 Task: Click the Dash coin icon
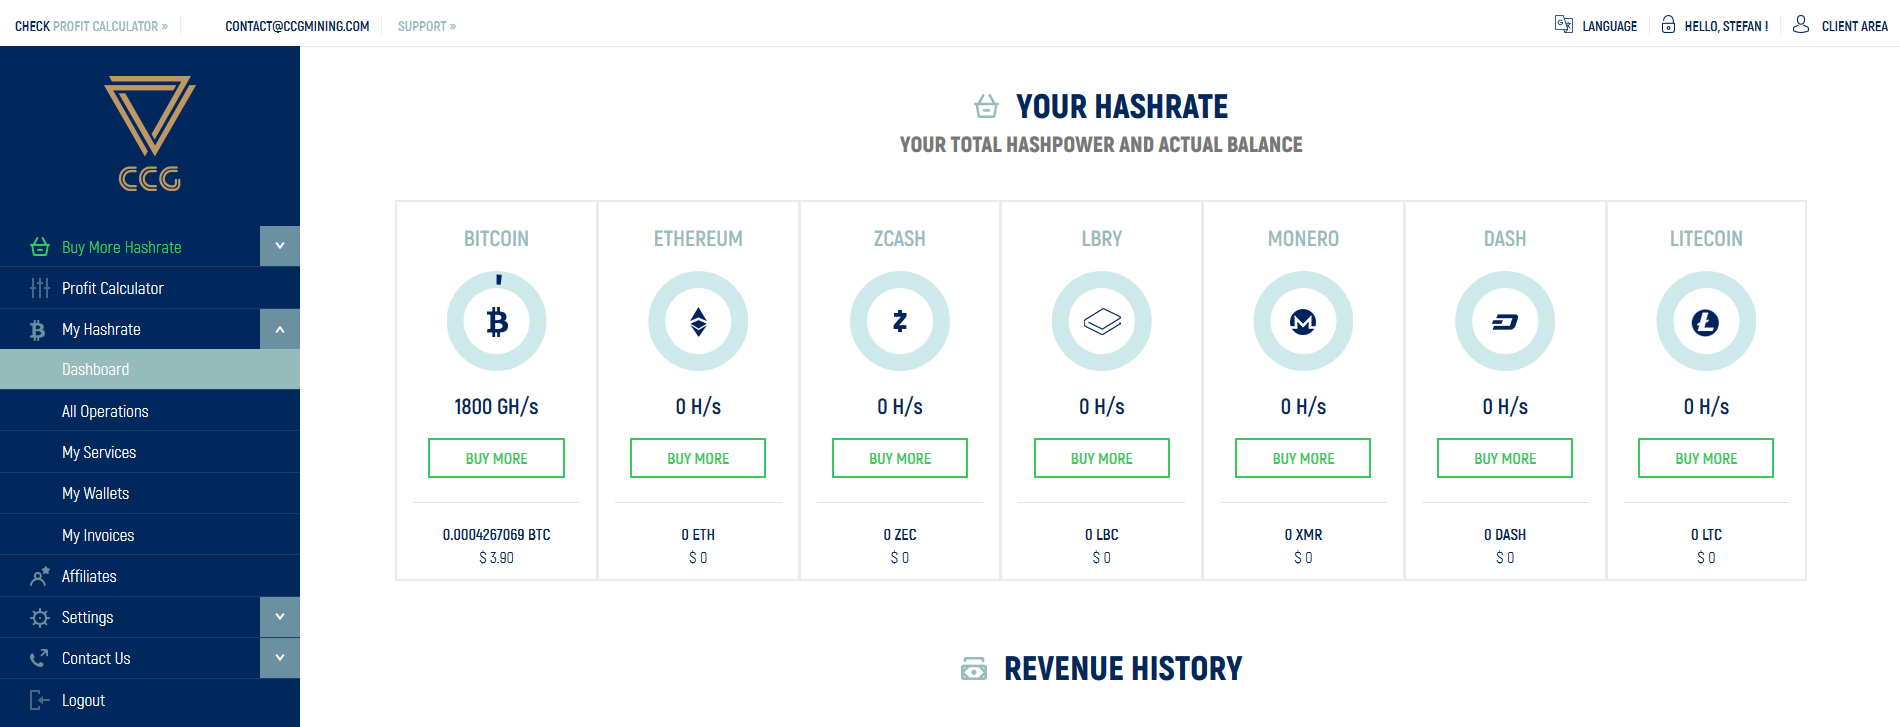click(1505, 322)
